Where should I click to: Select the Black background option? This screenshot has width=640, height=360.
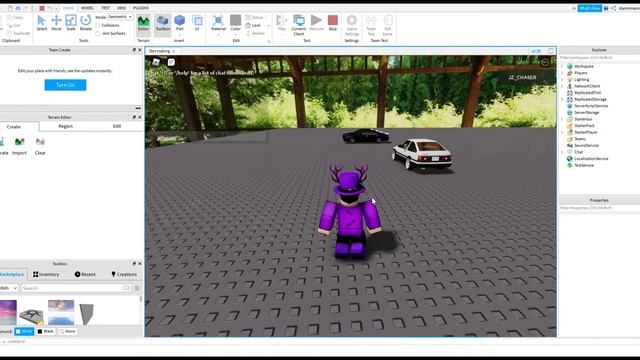[x=46, y=331]
